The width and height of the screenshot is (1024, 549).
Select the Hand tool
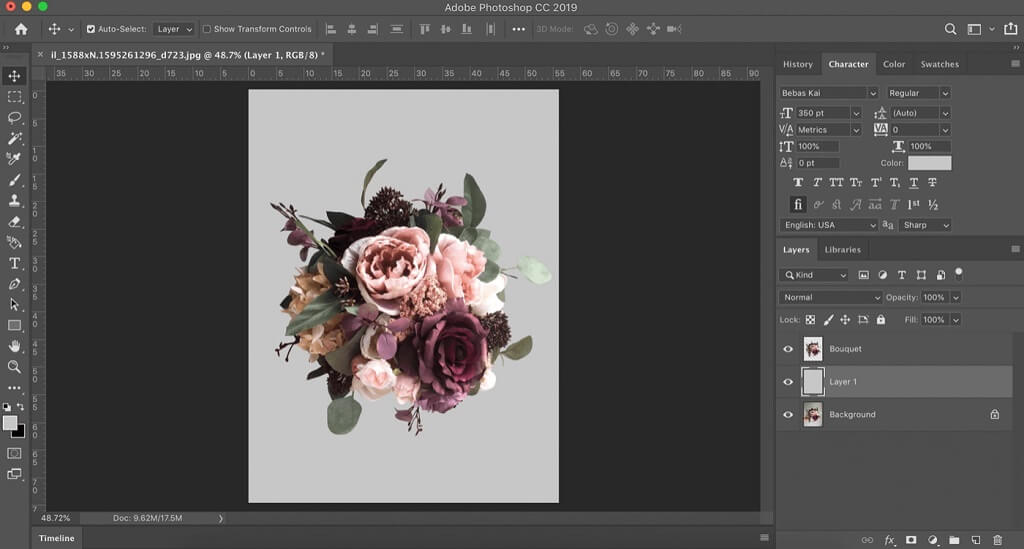(14, 346)
